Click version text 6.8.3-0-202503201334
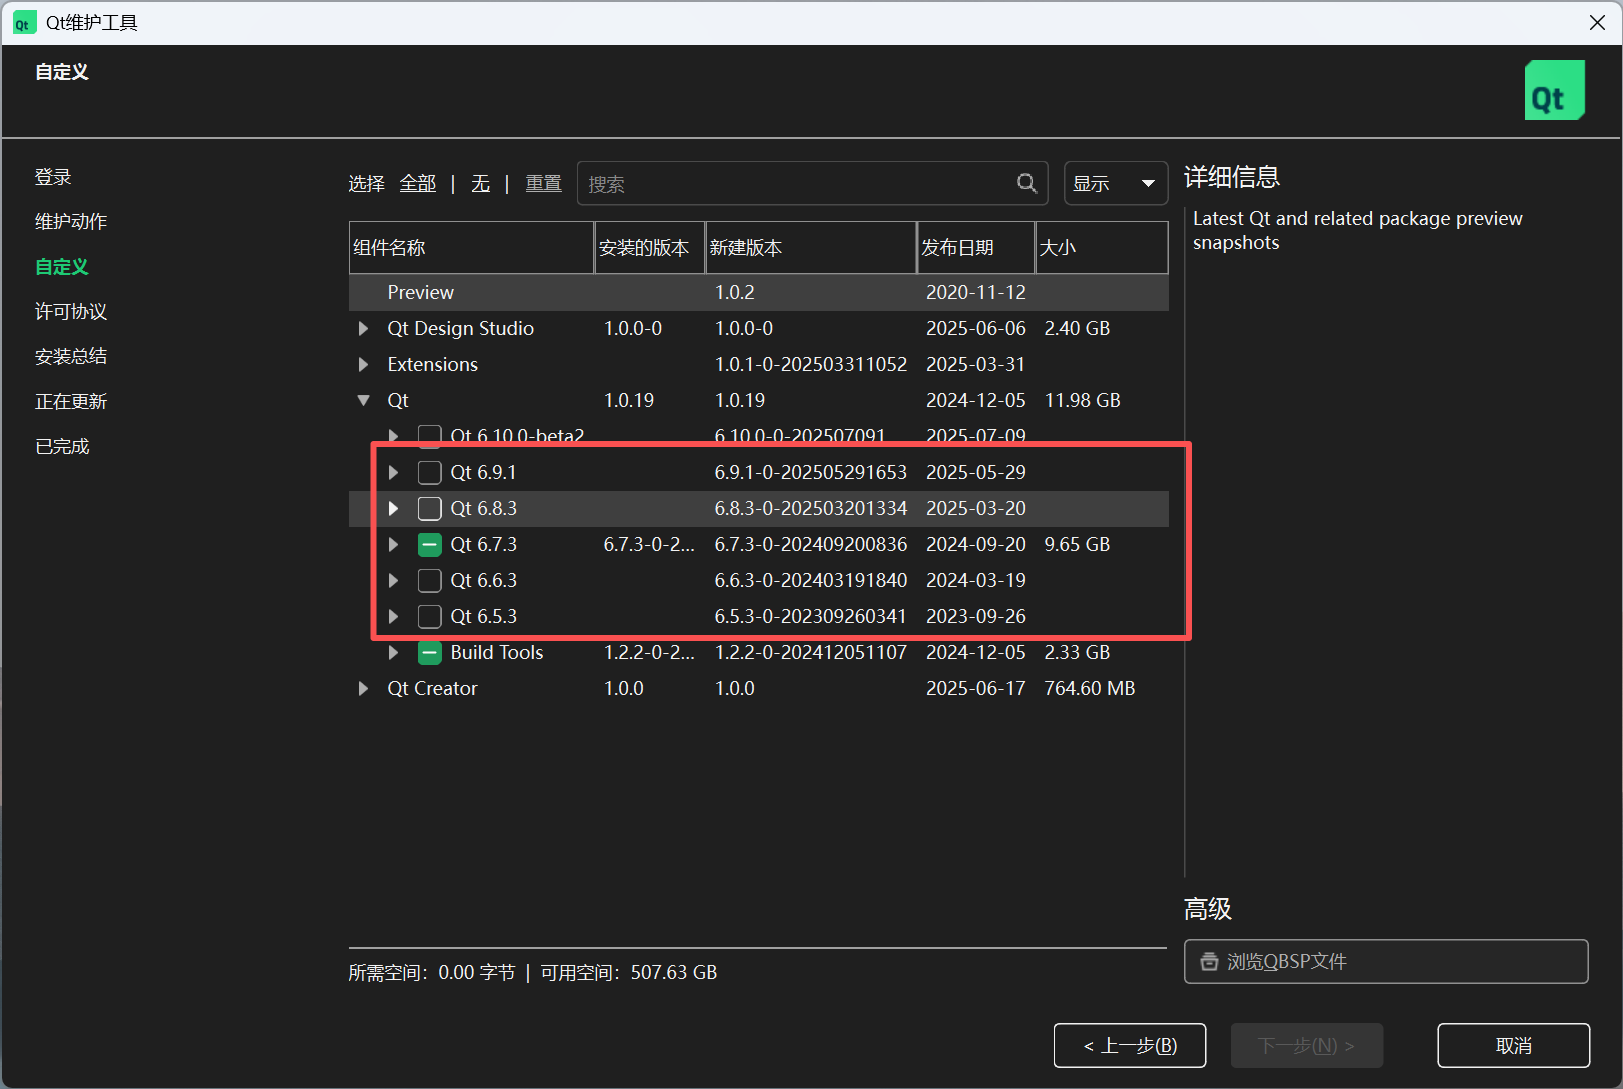 (x=811, y=508)
